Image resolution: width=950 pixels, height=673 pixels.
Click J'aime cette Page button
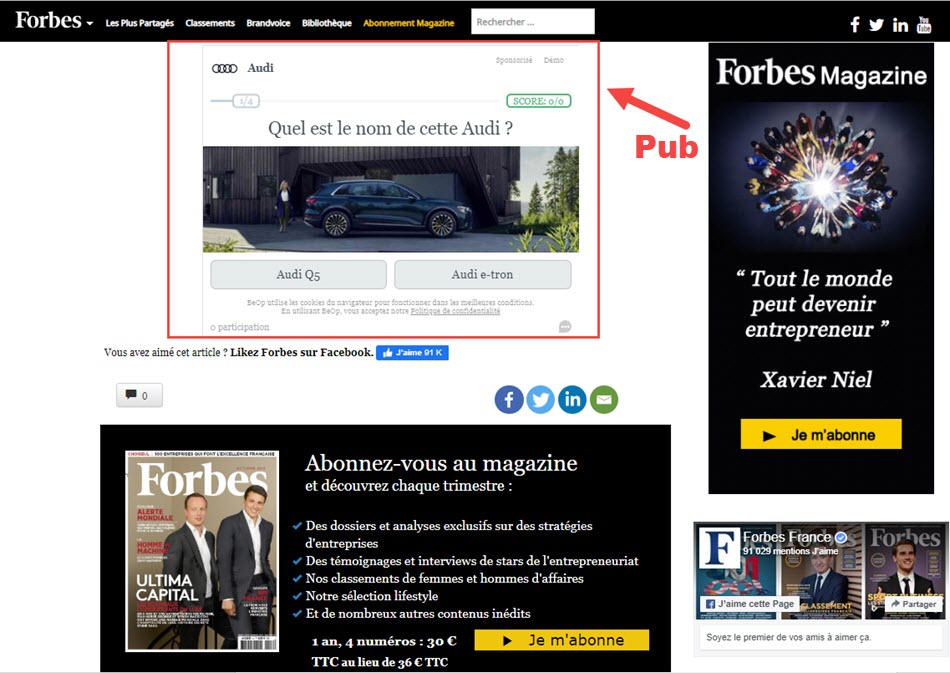click(749, 604)
